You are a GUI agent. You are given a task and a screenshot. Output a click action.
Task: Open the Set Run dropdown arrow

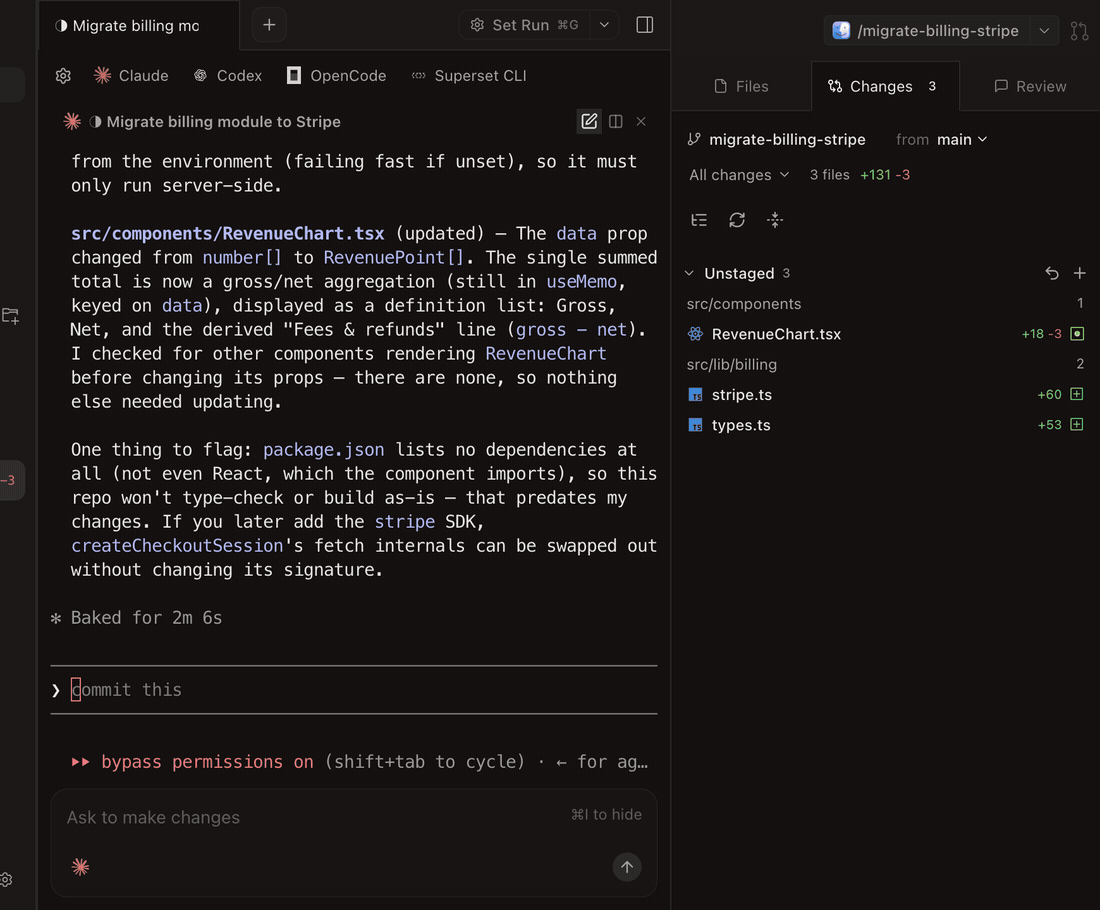[604, 25]
